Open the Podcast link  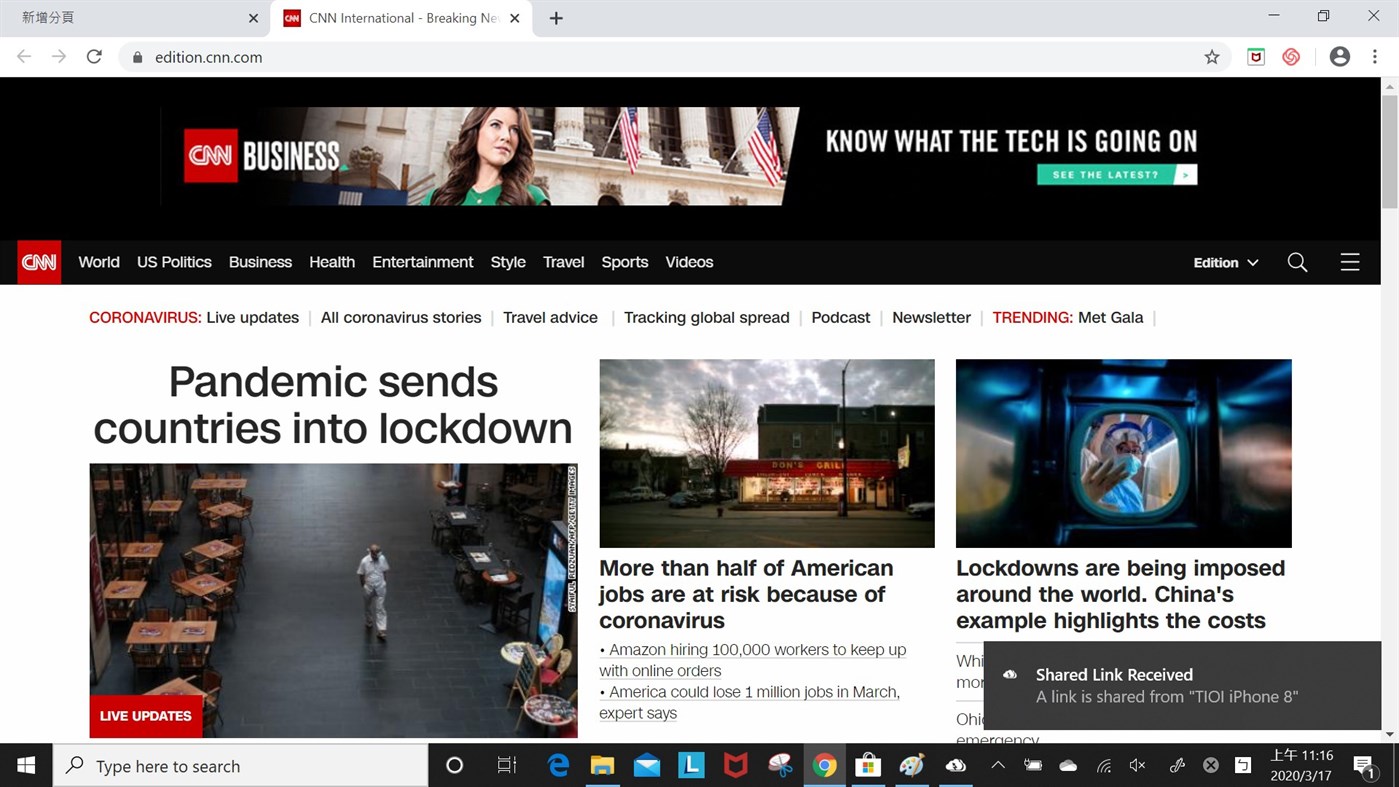(x=841, y=317)
